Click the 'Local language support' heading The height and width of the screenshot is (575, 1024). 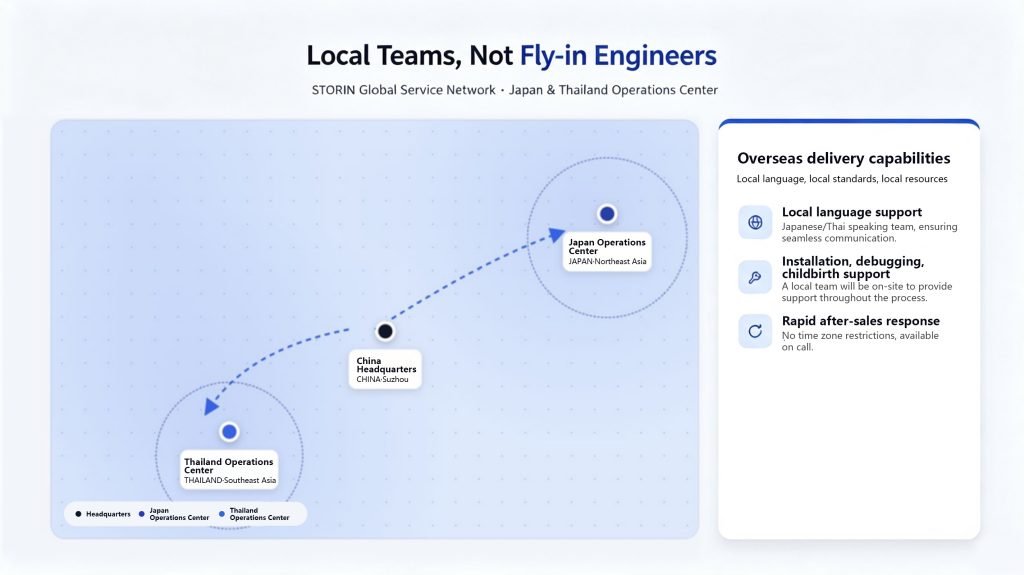(852, 212)
